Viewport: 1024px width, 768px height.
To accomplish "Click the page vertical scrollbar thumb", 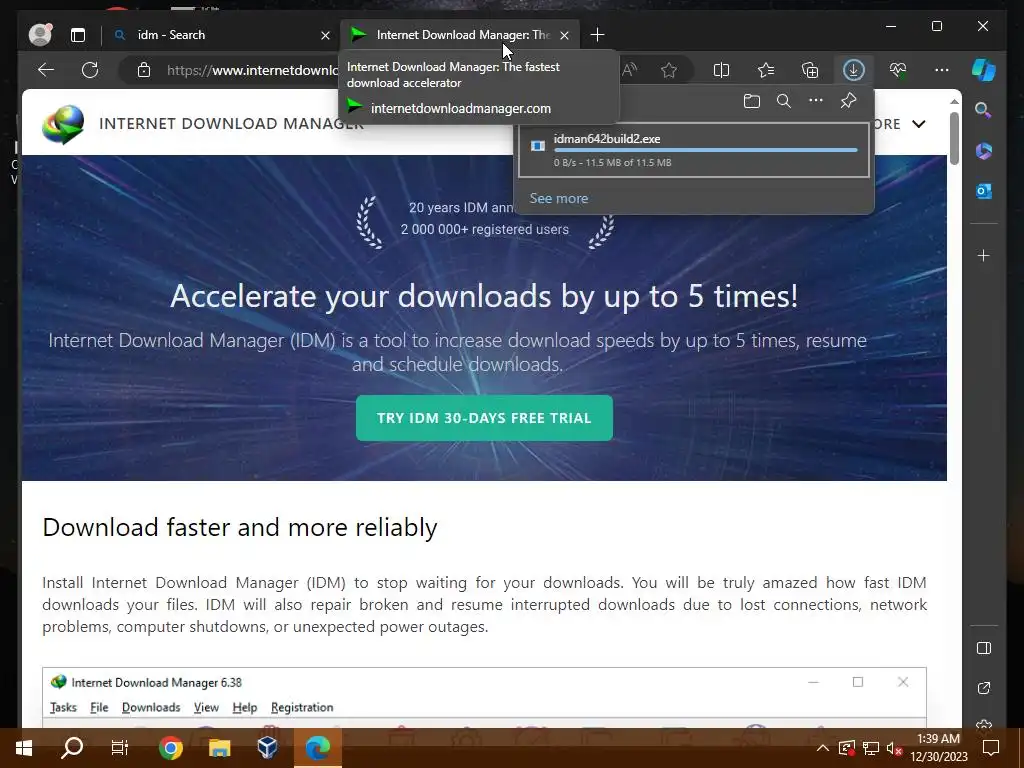I will [954, 138].
